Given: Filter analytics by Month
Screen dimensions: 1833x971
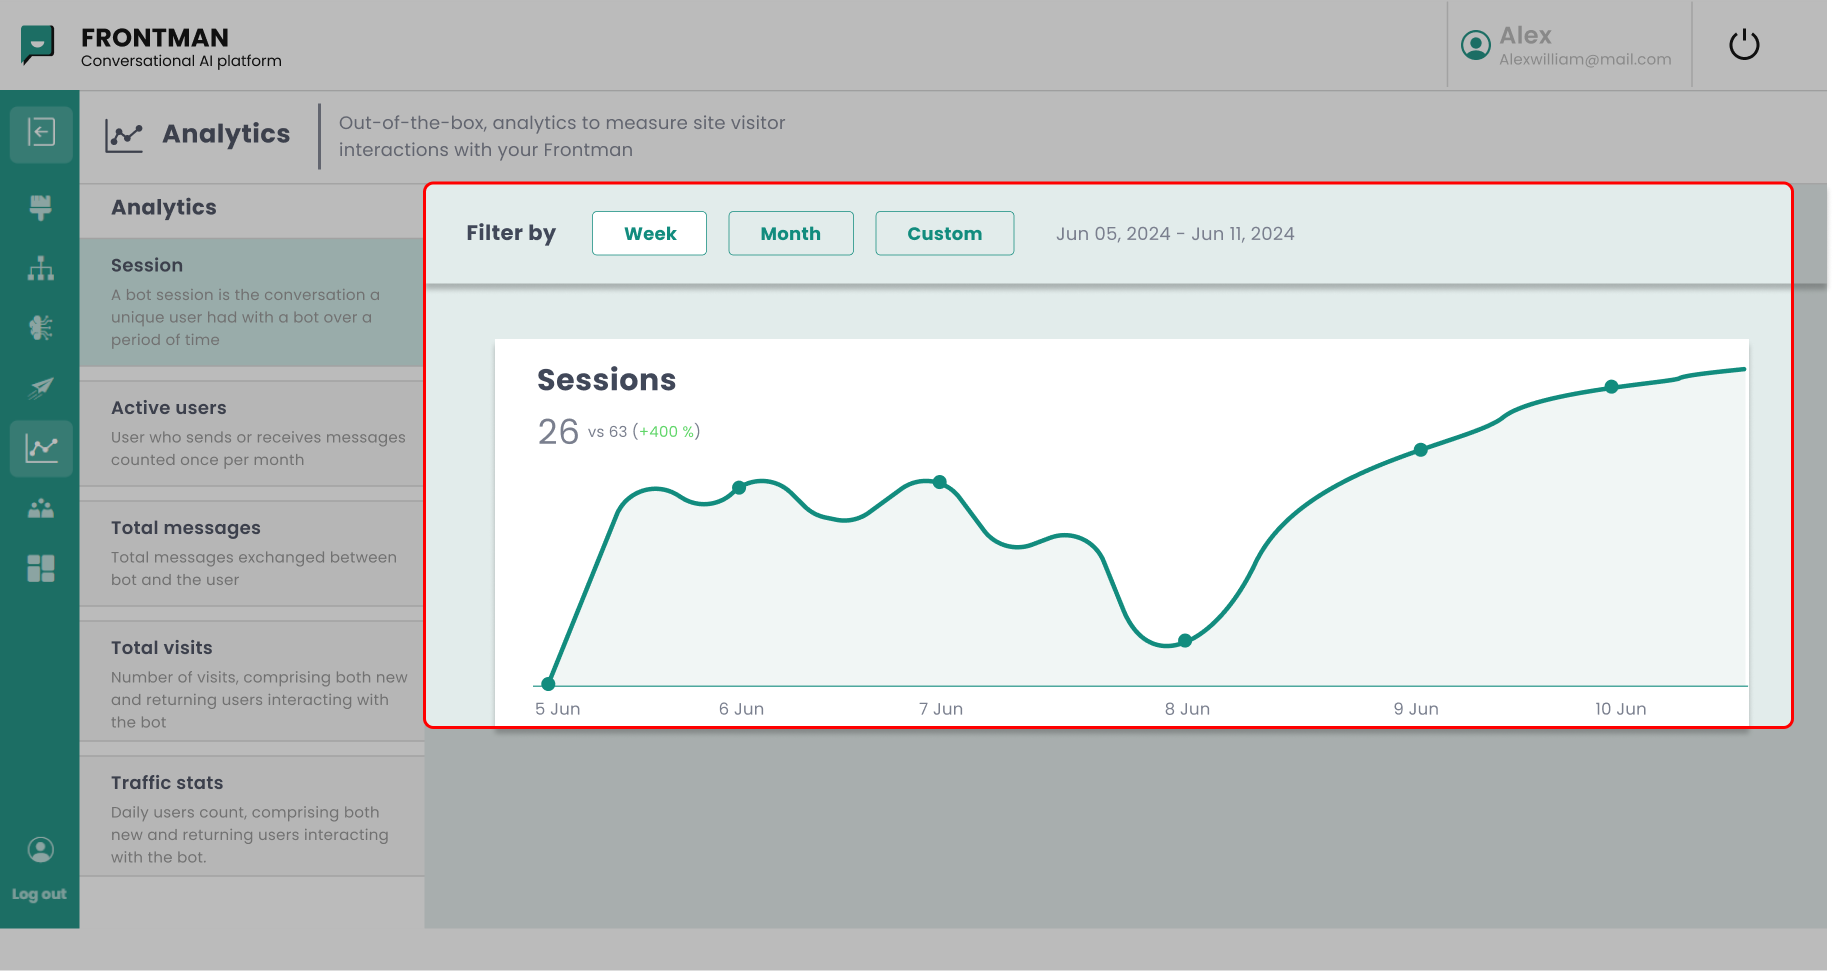Looking at the screenshot, I should click(790, 233).
